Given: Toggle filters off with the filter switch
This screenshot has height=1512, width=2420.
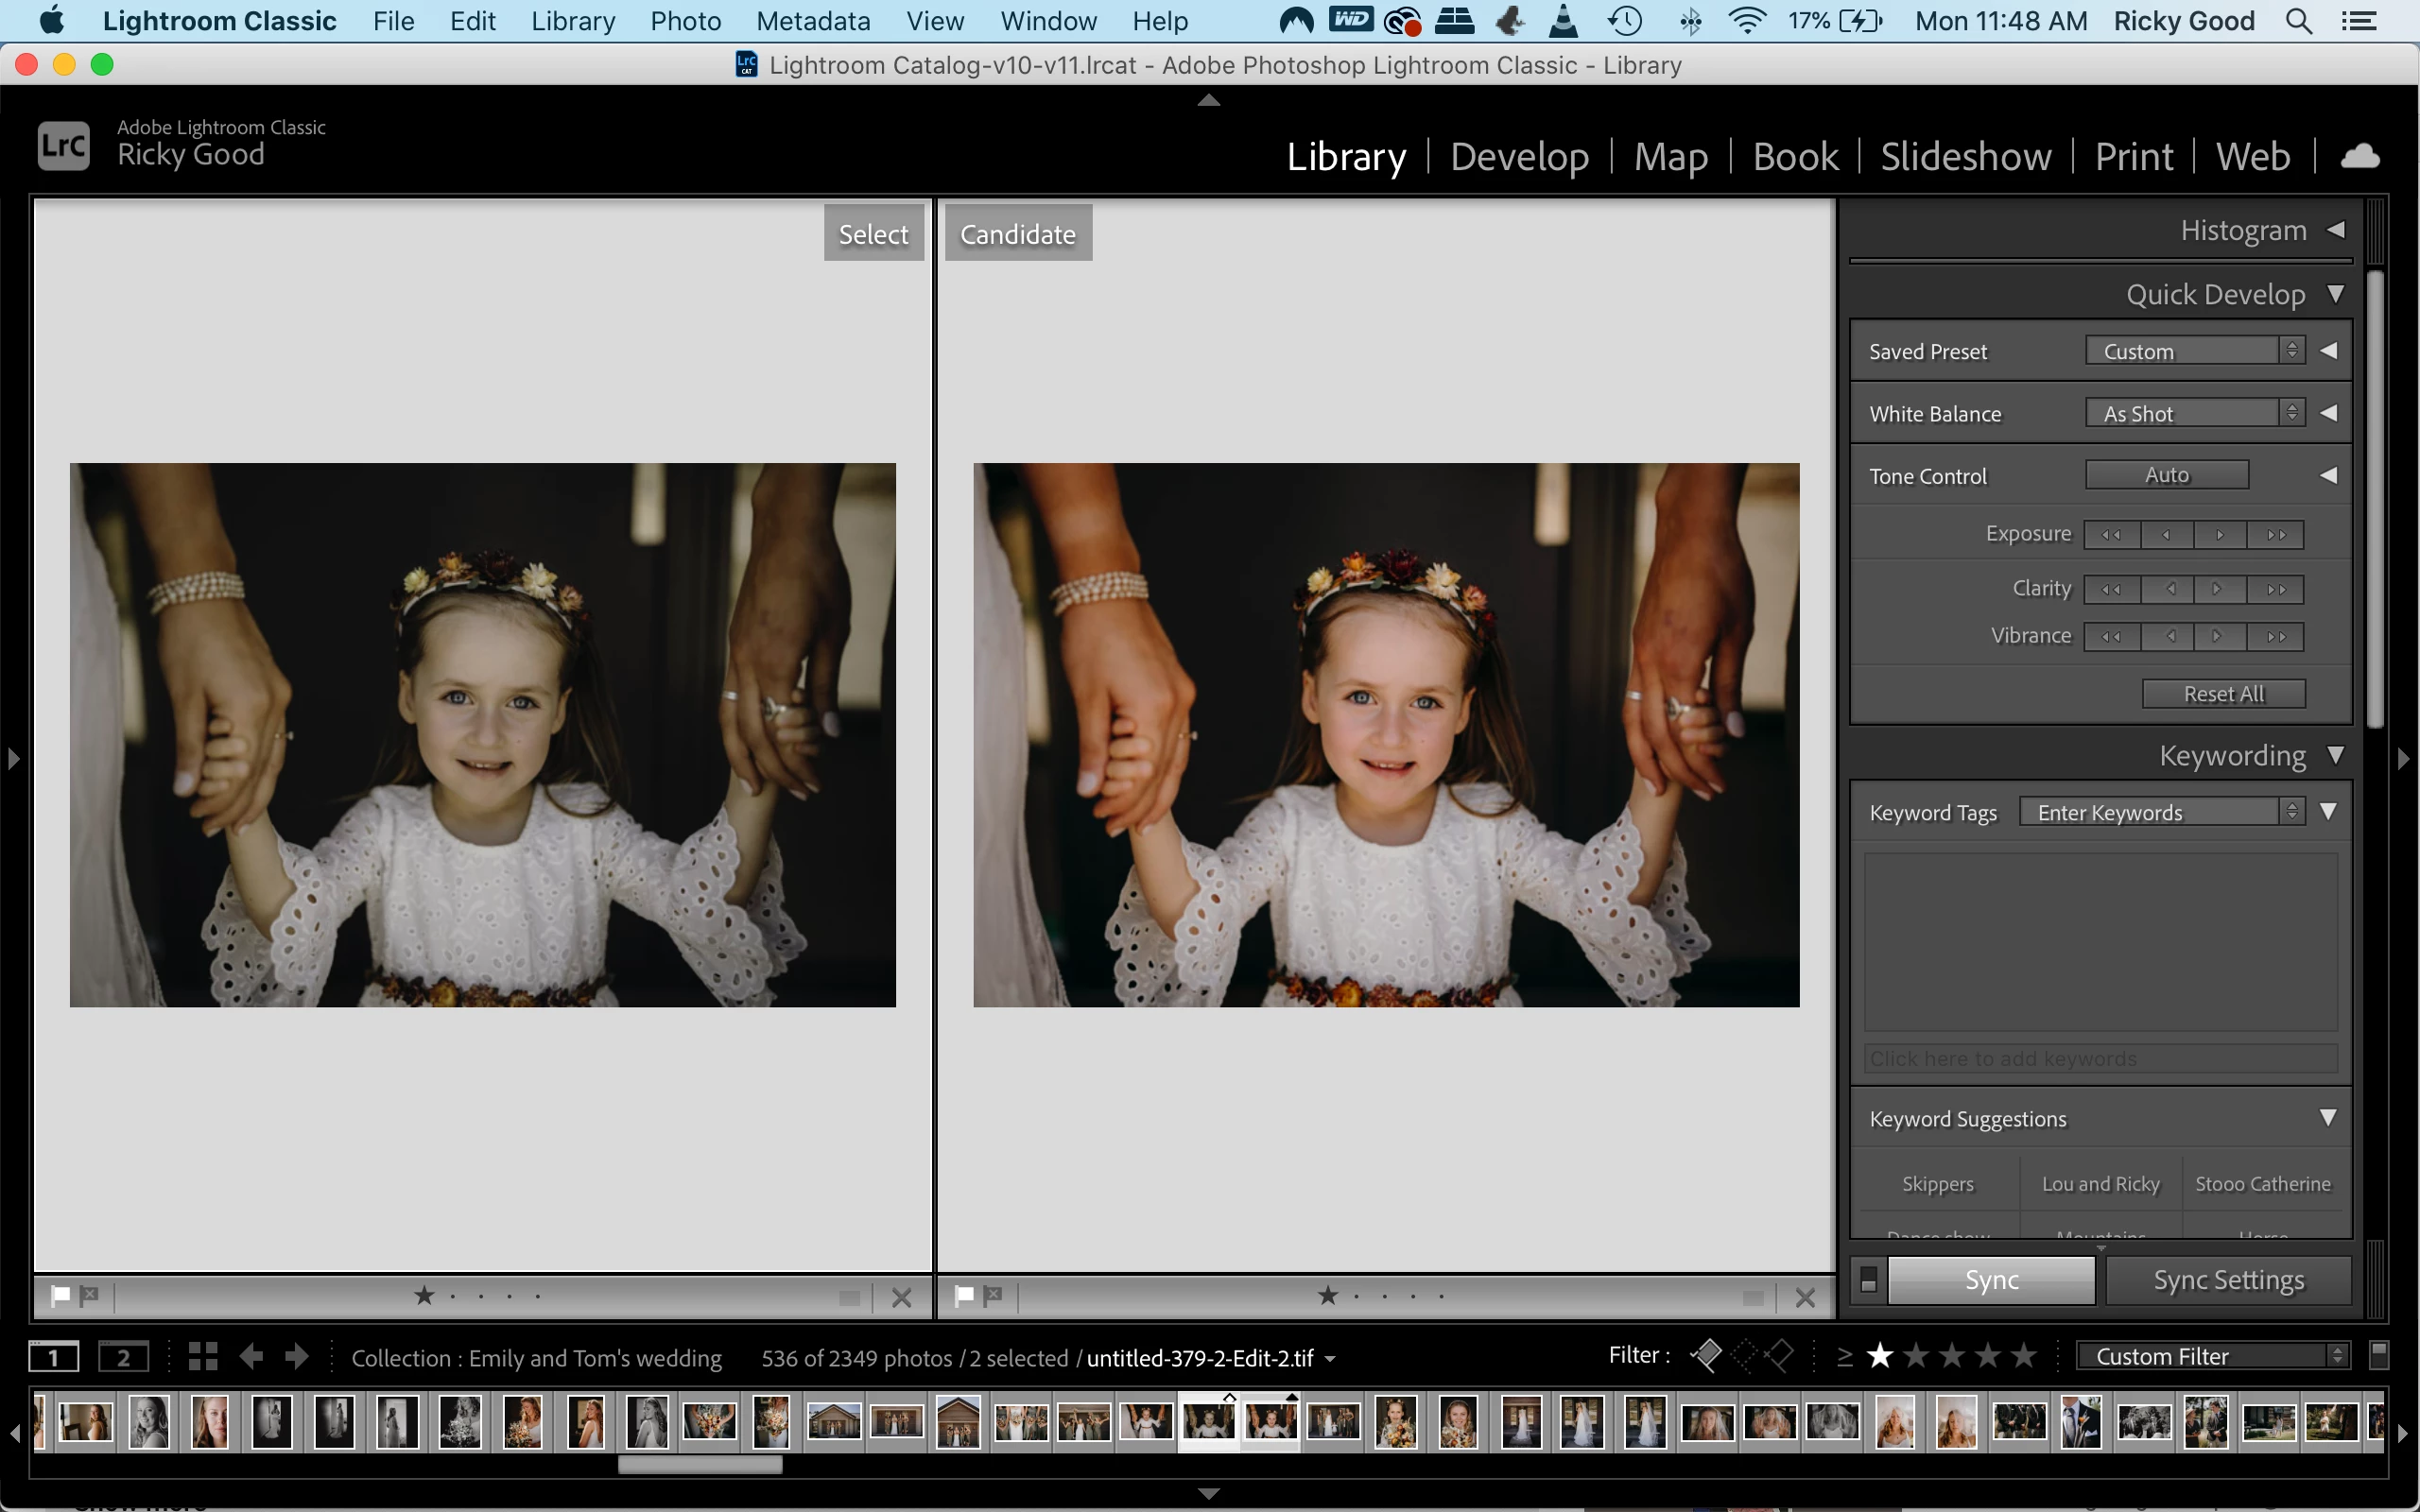Looking at the screenshot, I should click(x=2379, y=1355).
